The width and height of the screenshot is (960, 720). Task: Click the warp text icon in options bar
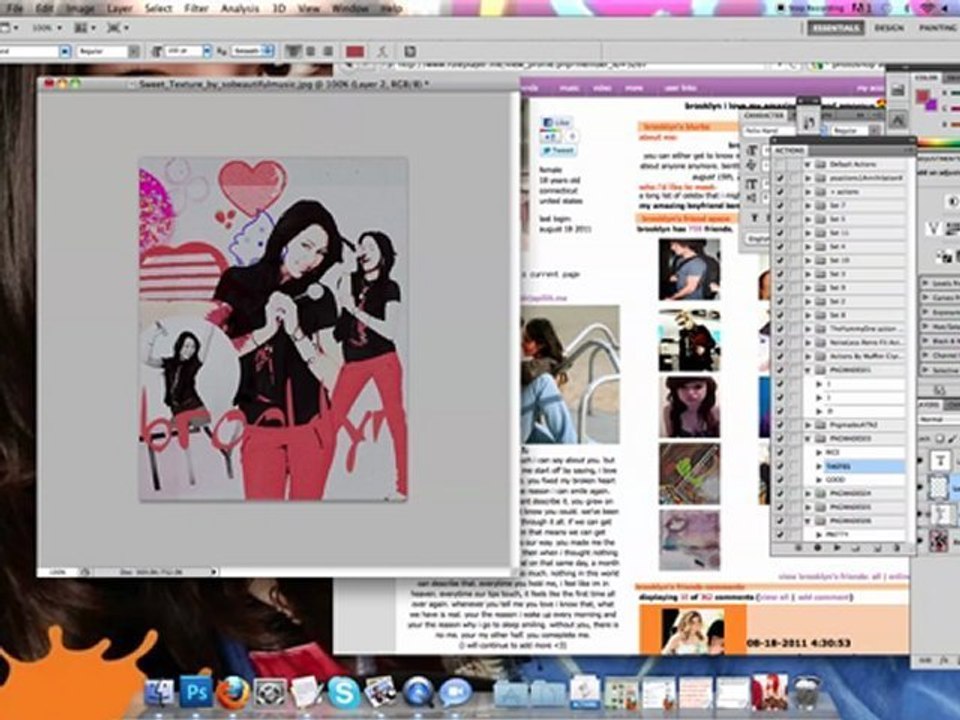coord(383,51)
